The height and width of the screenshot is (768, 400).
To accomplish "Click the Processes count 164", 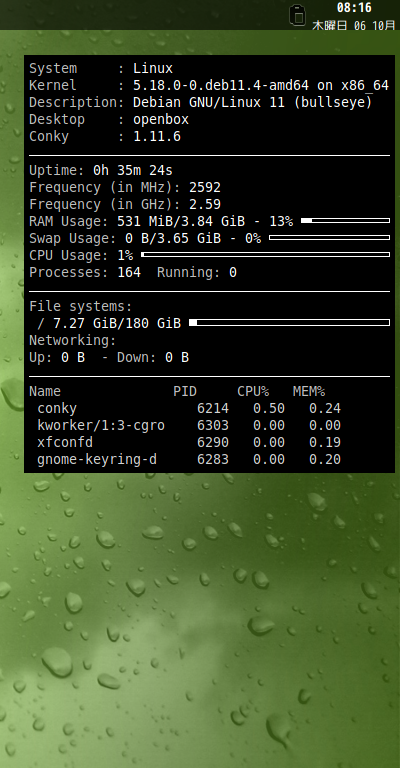I will pyautogui.click(x=129, y=272).
